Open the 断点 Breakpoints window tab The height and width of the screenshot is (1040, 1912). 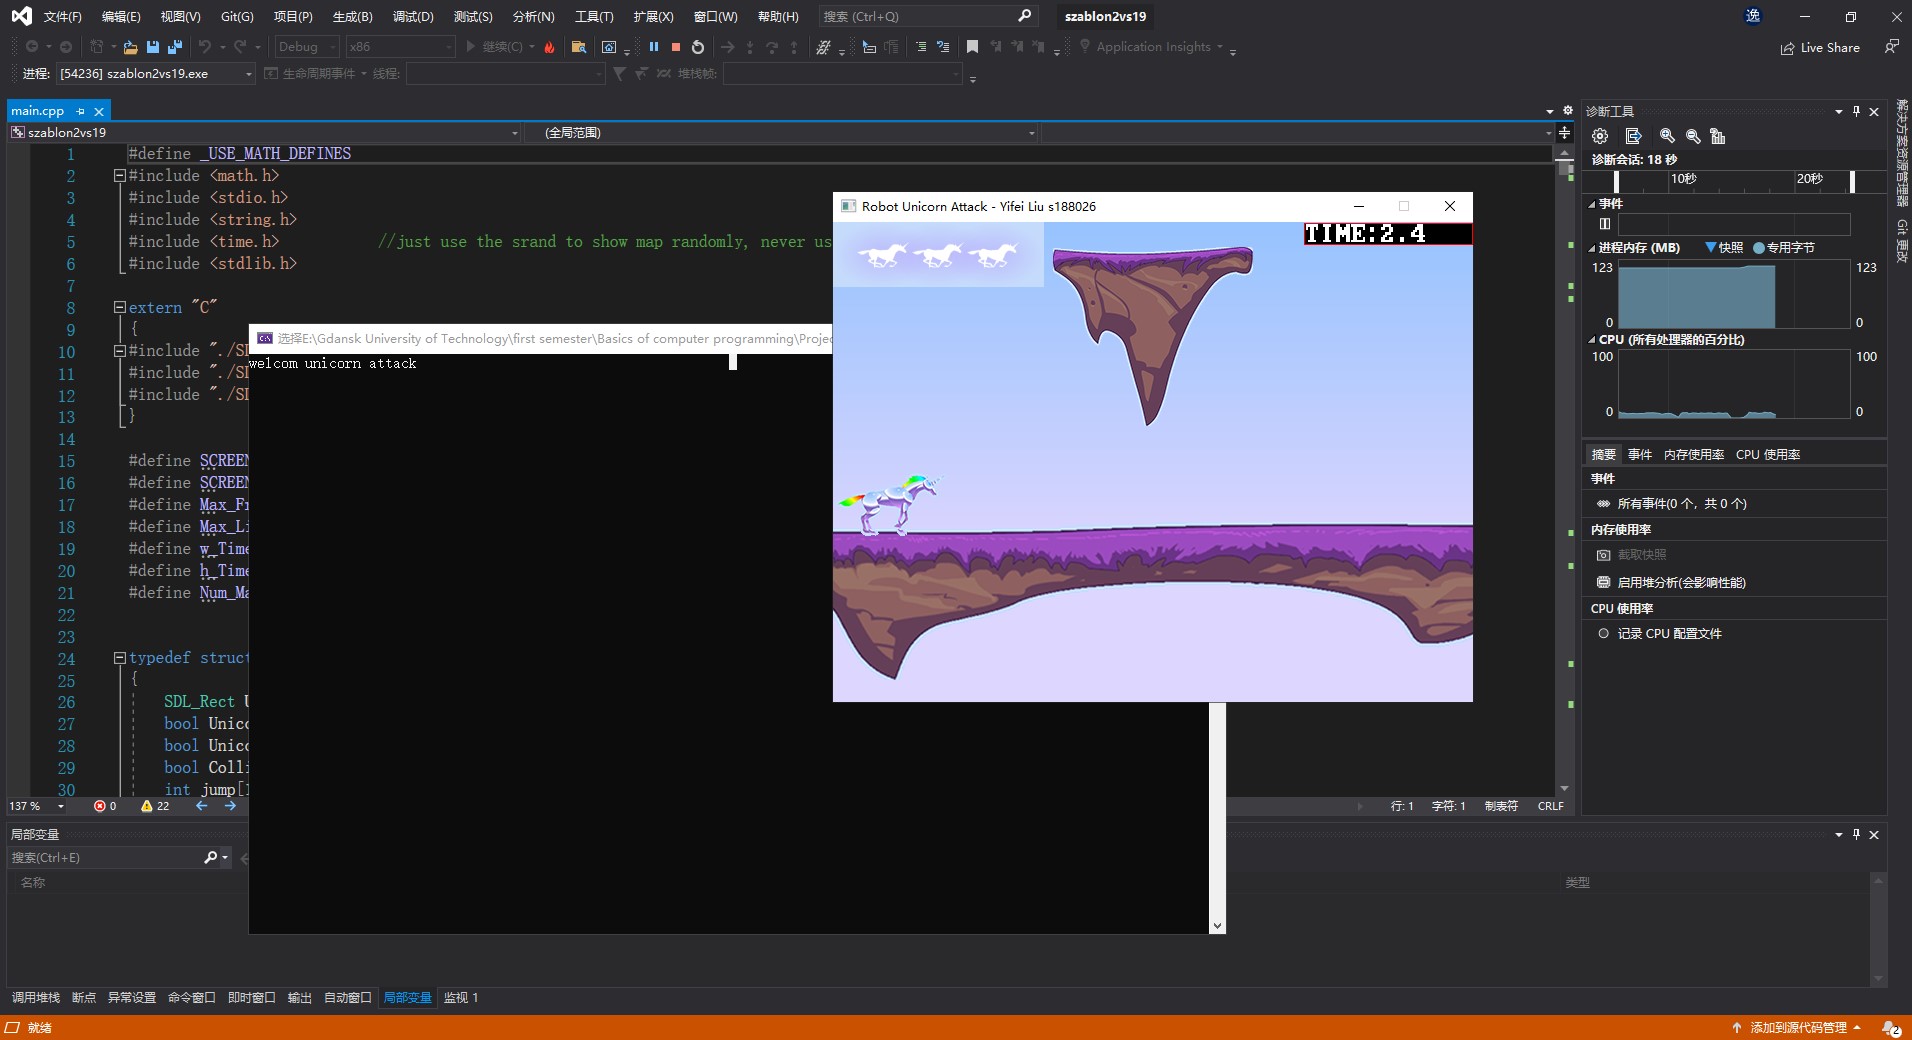[x=84, y=997]
